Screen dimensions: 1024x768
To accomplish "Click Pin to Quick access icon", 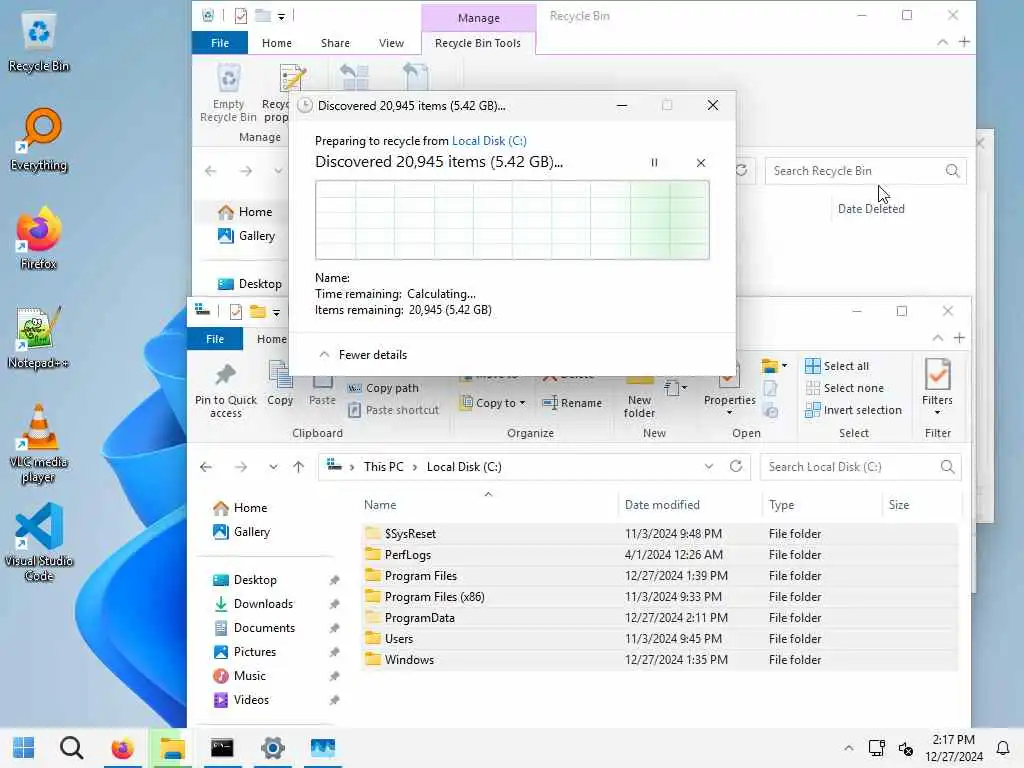I will point(226,390).
